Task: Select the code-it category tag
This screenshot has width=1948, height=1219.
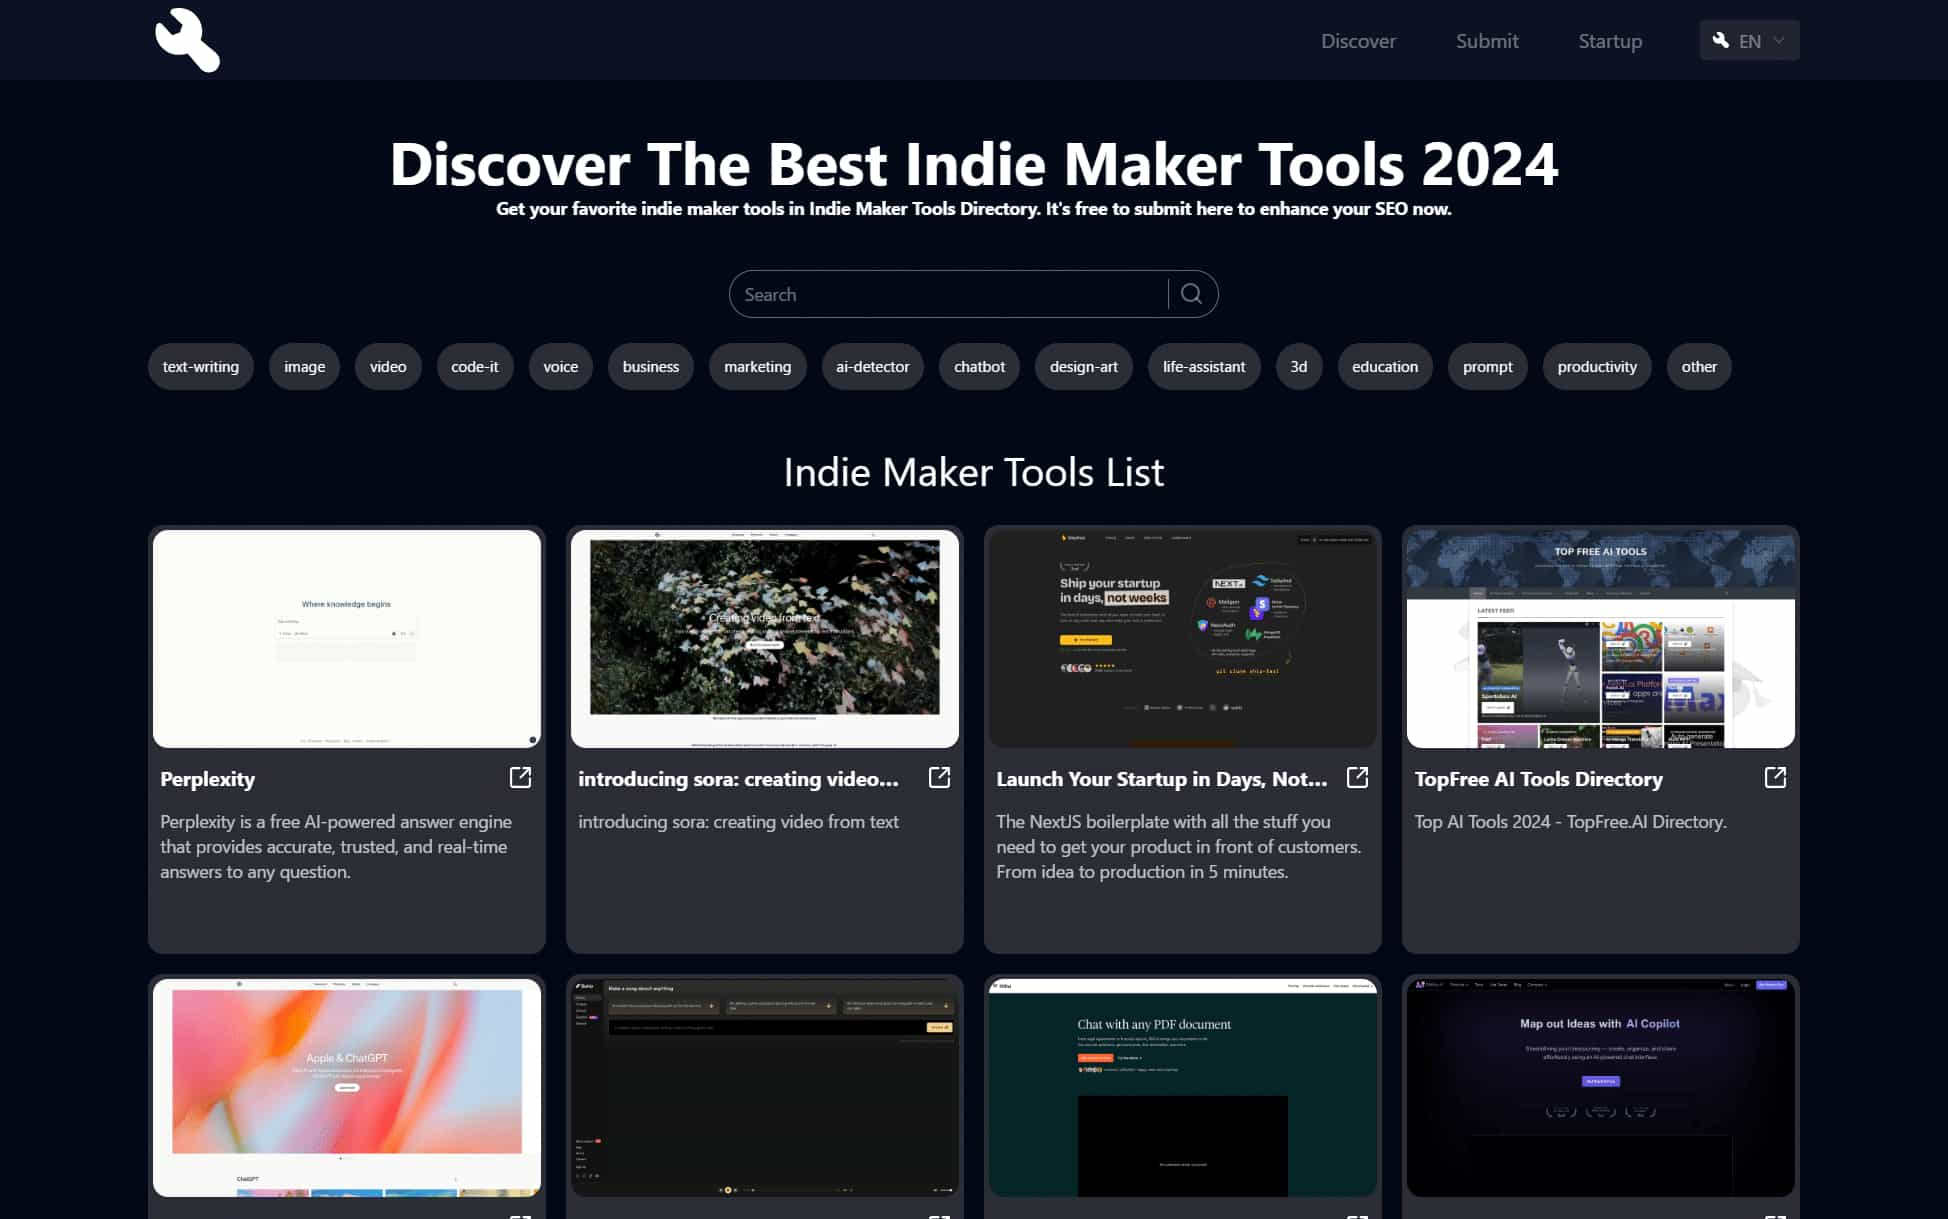Action: pos(475,367)
